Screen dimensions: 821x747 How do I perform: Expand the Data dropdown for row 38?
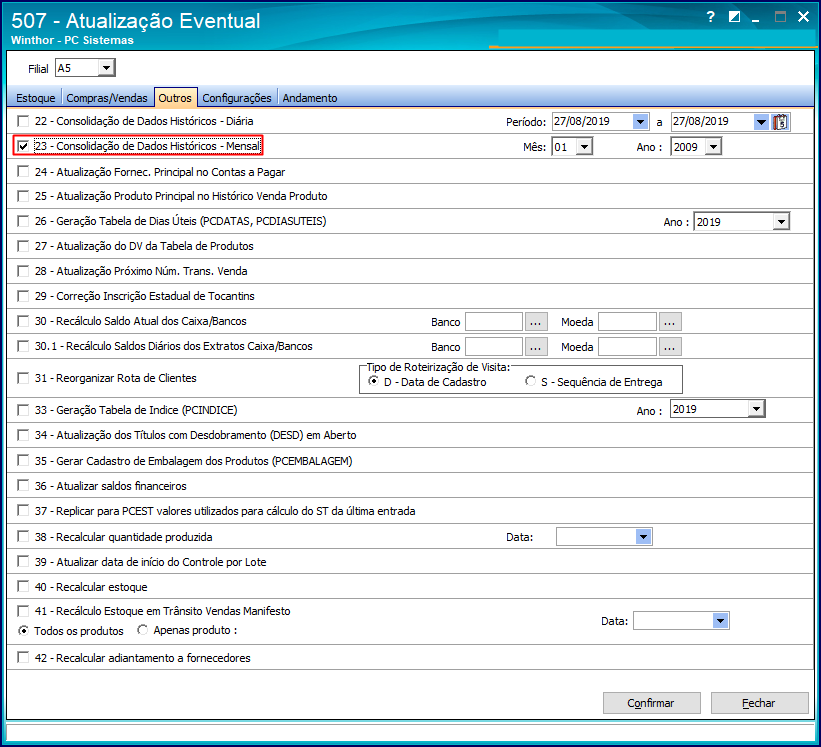[x=644, y=537]
